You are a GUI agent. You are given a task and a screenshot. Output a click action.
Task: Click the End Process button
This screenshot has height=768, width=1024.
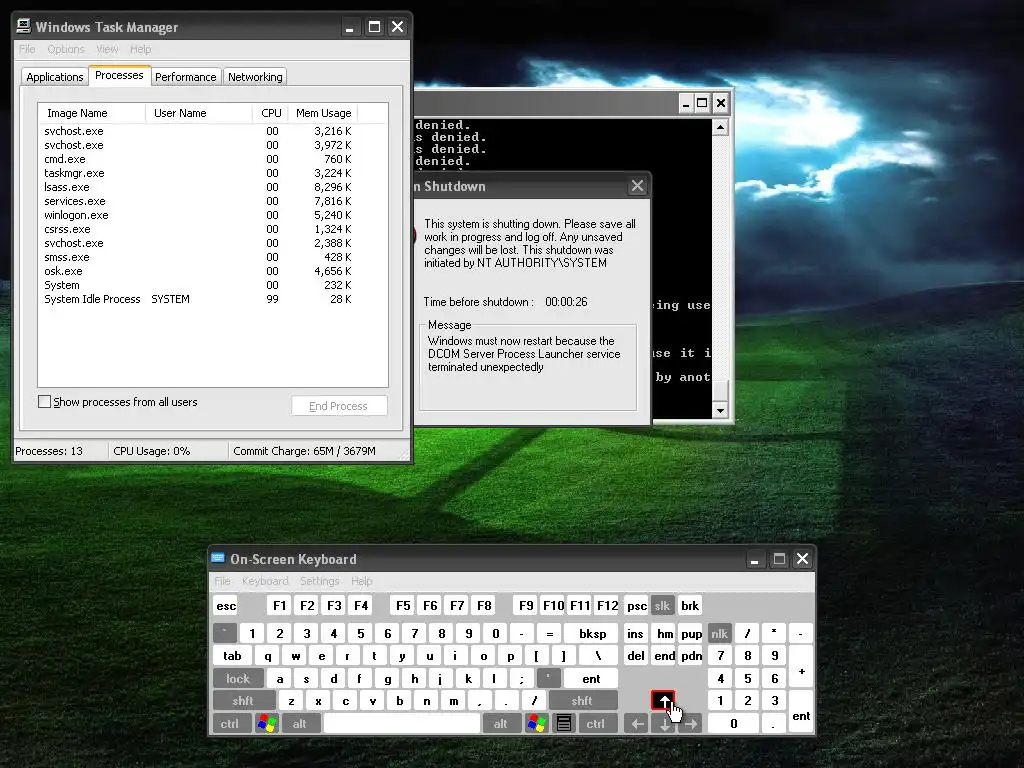[339, 406]
